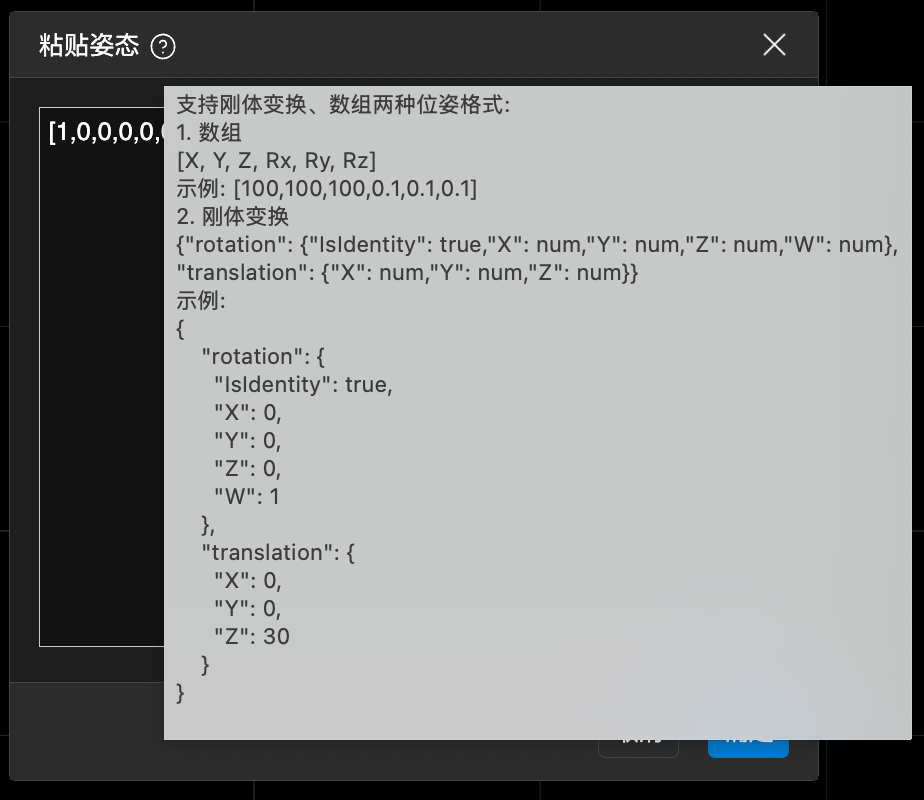Click the "W": 1 example line
The width and height of the screenshot is (924, 800).
click(246, 496)
